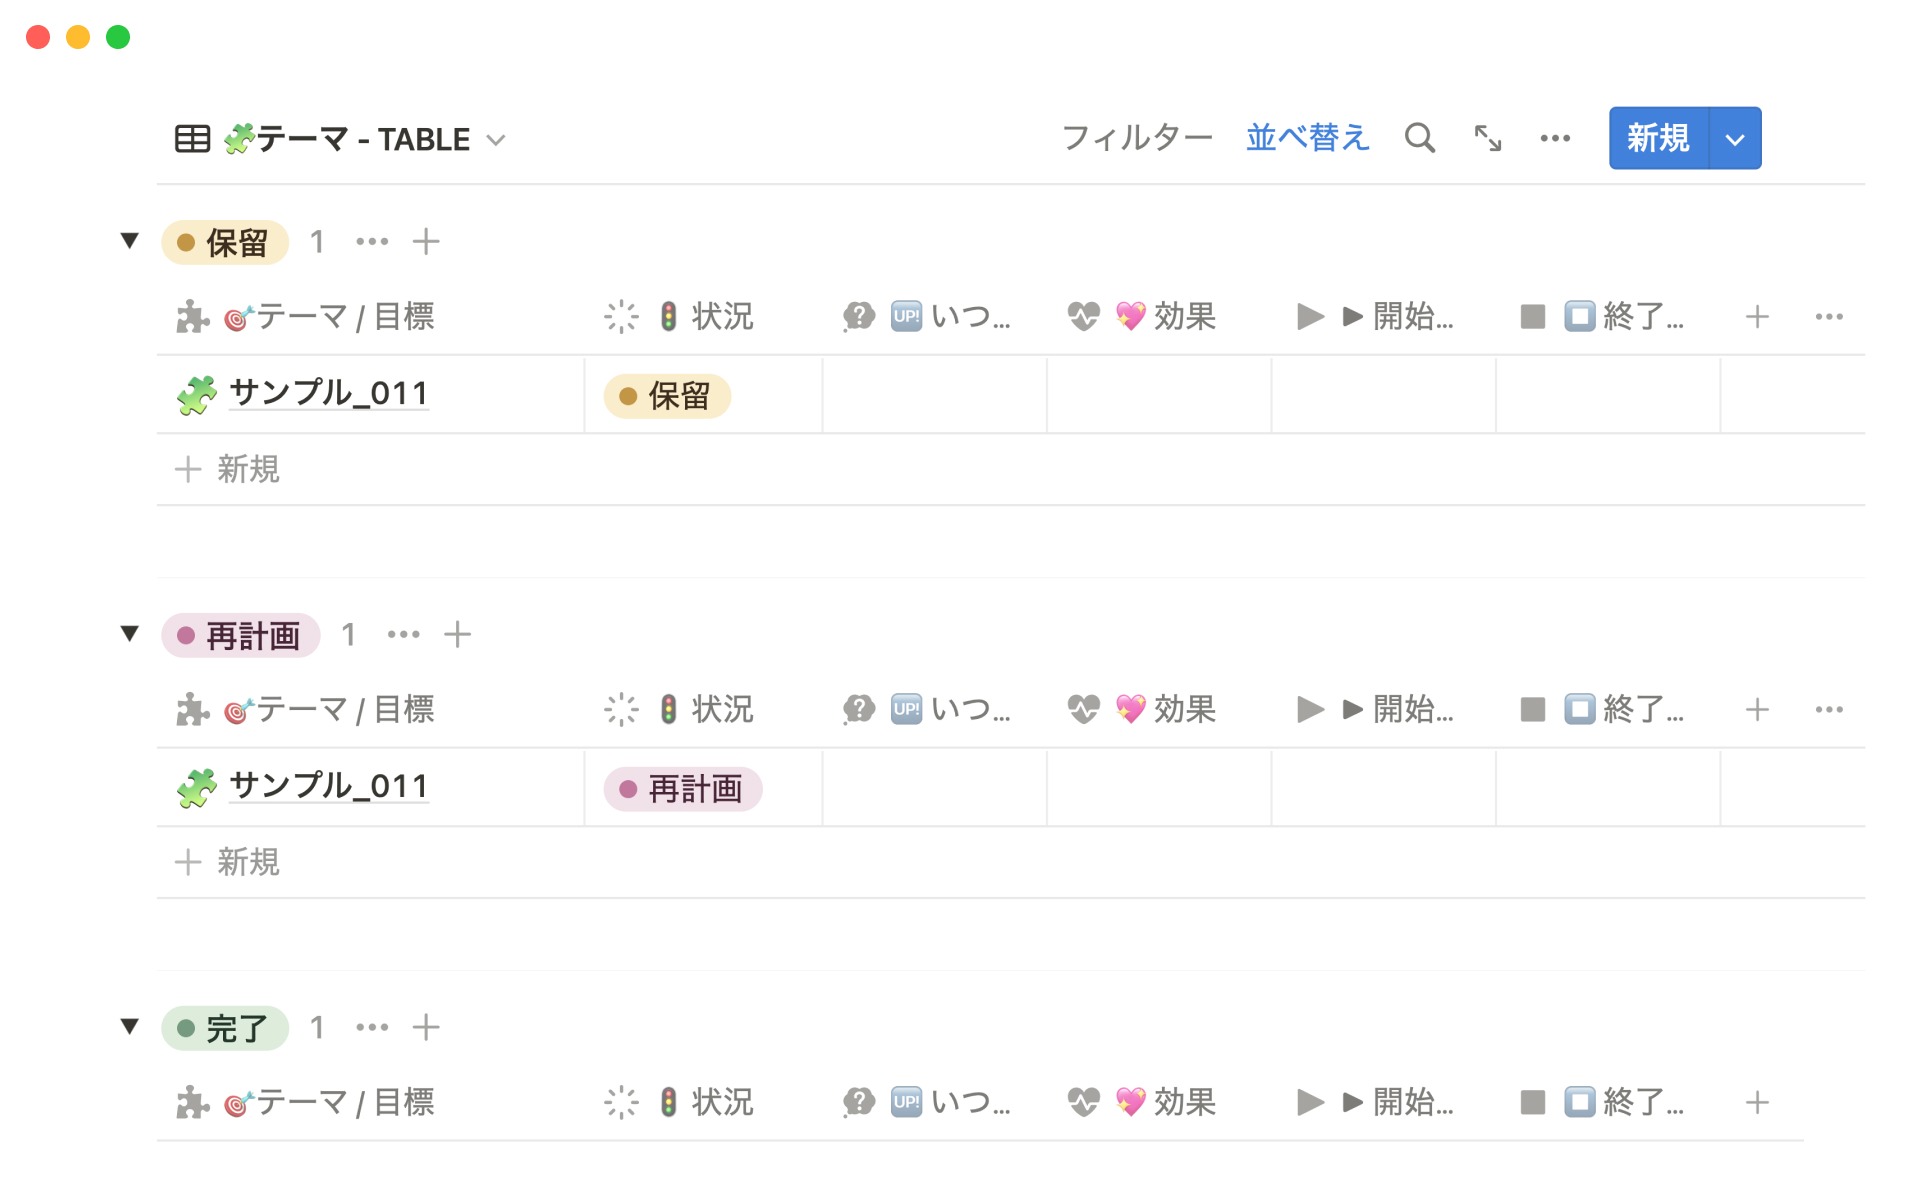Collapse the 保留 group triangle

click(x=130, y=241)
